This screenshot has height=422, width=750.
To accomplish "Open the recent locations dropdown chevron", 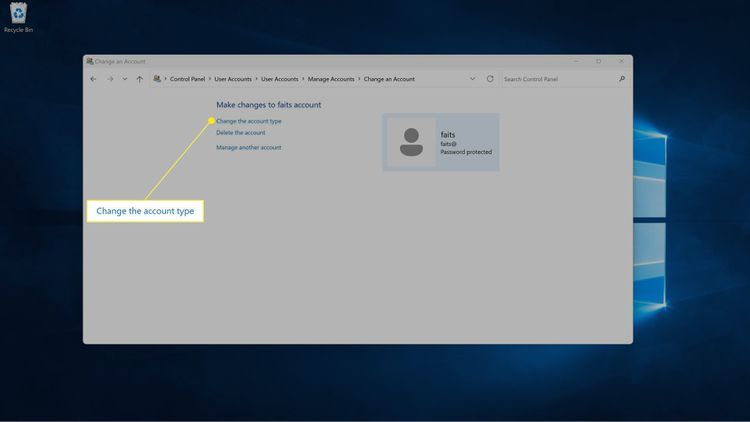I will coord(124,79).
